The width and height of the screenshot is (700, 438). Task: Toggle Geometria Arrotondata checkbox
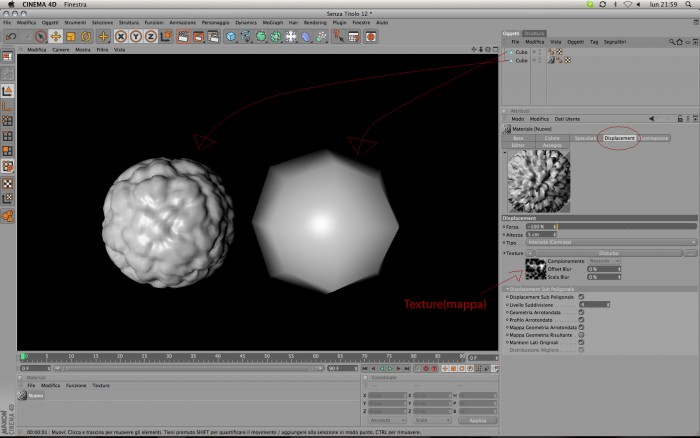tap(581, 312)
